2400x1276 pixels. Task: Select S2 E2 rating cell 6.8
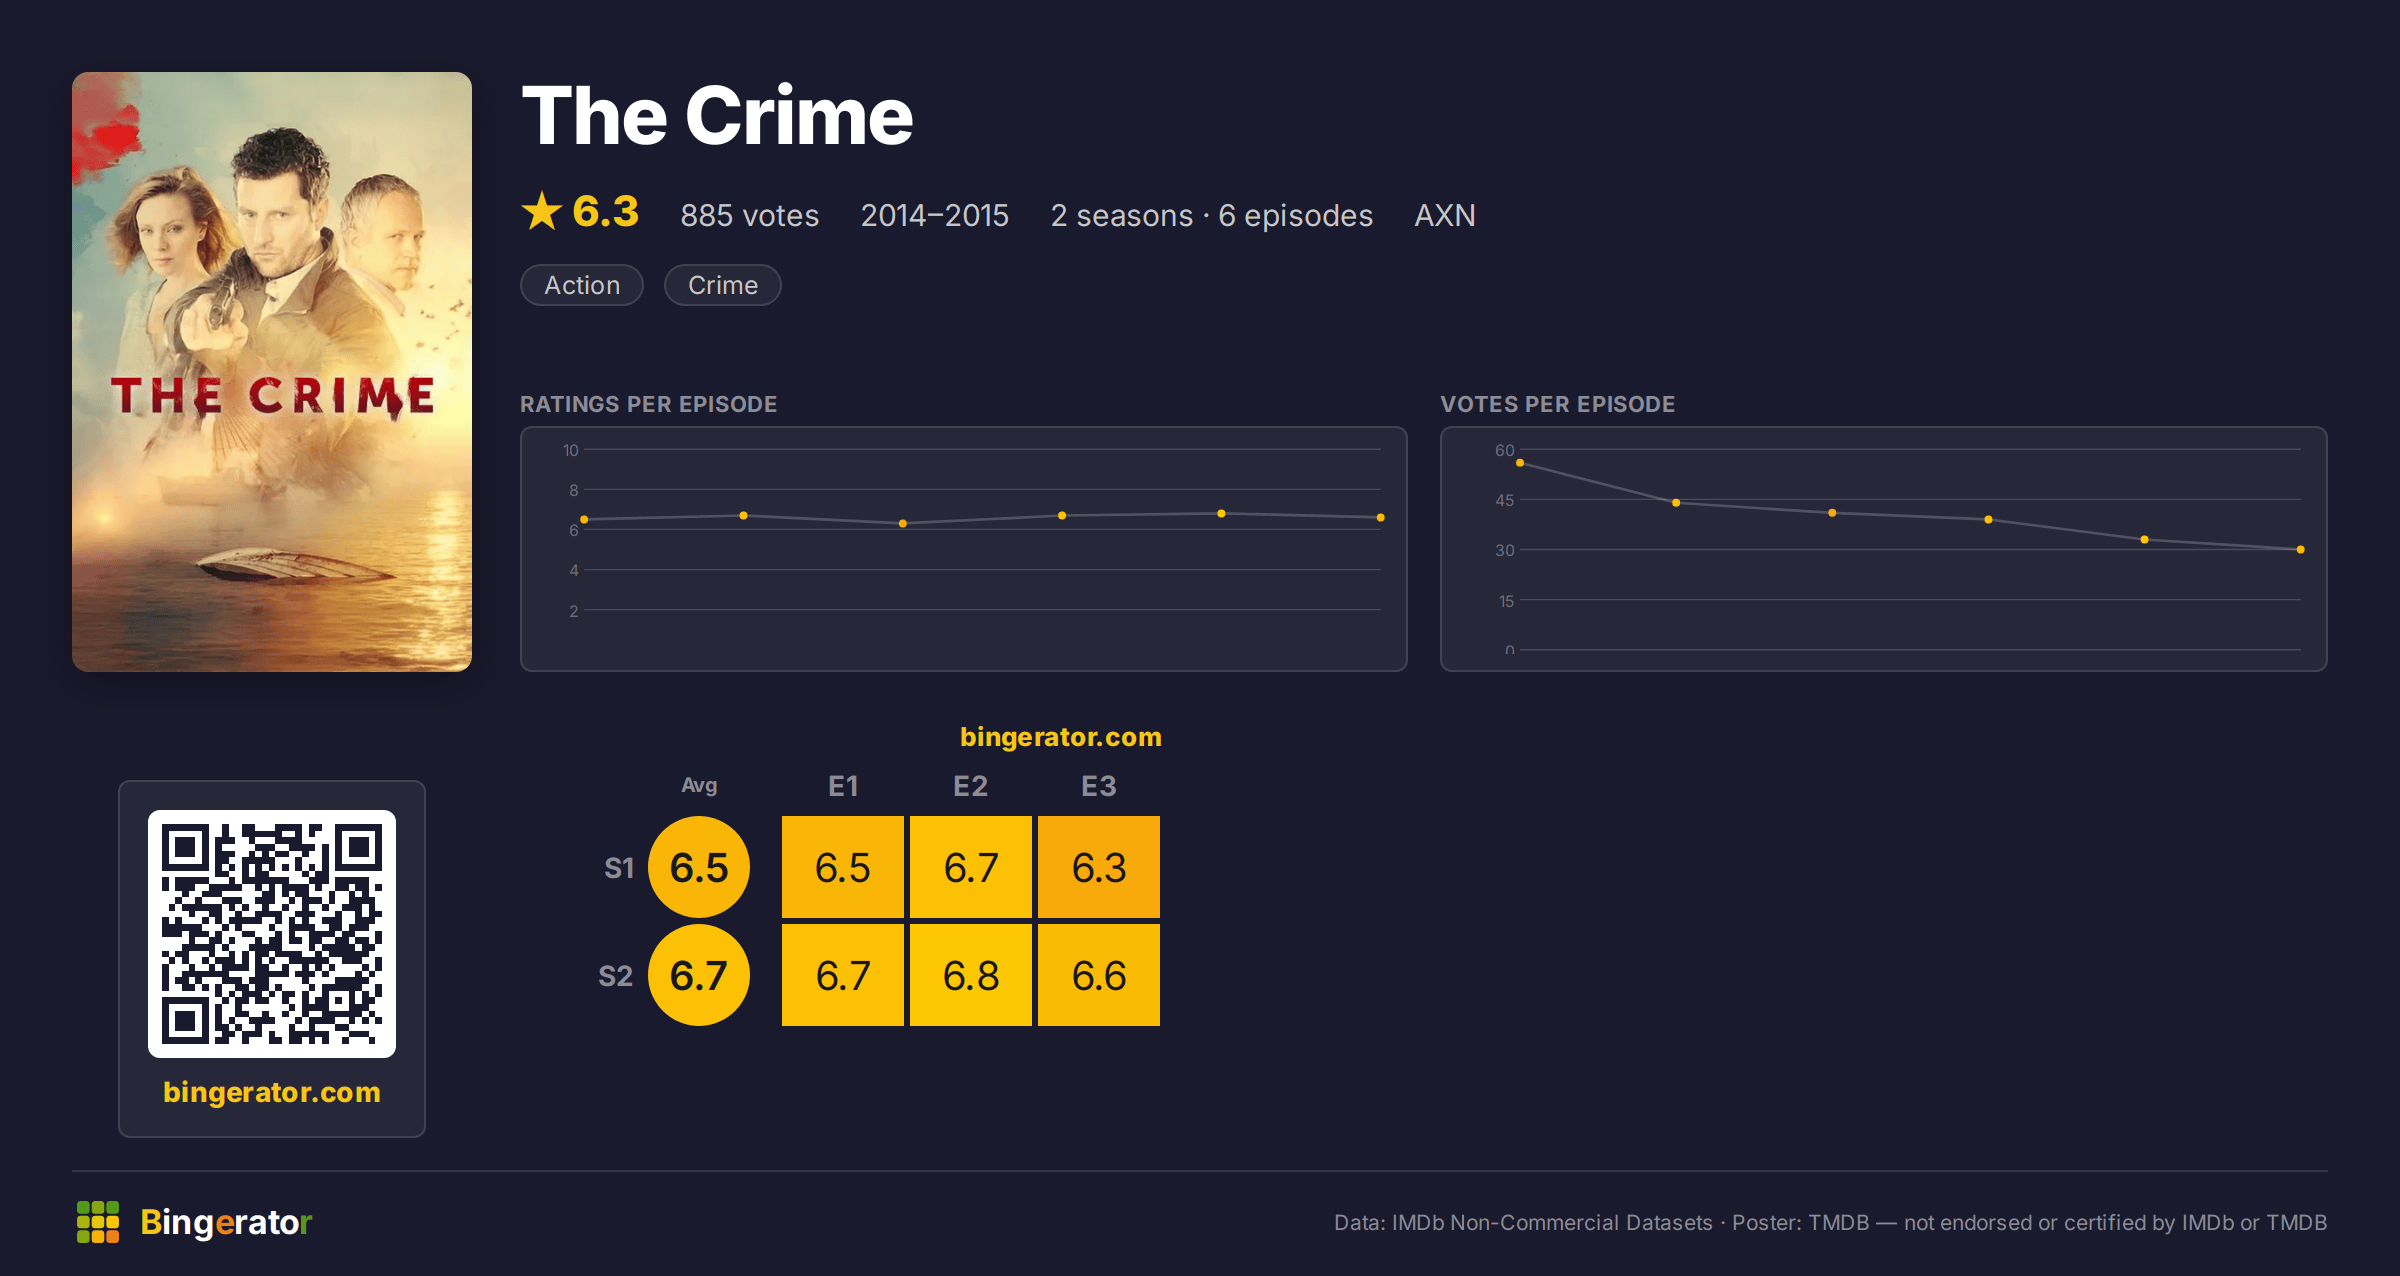tap(971, 975)
